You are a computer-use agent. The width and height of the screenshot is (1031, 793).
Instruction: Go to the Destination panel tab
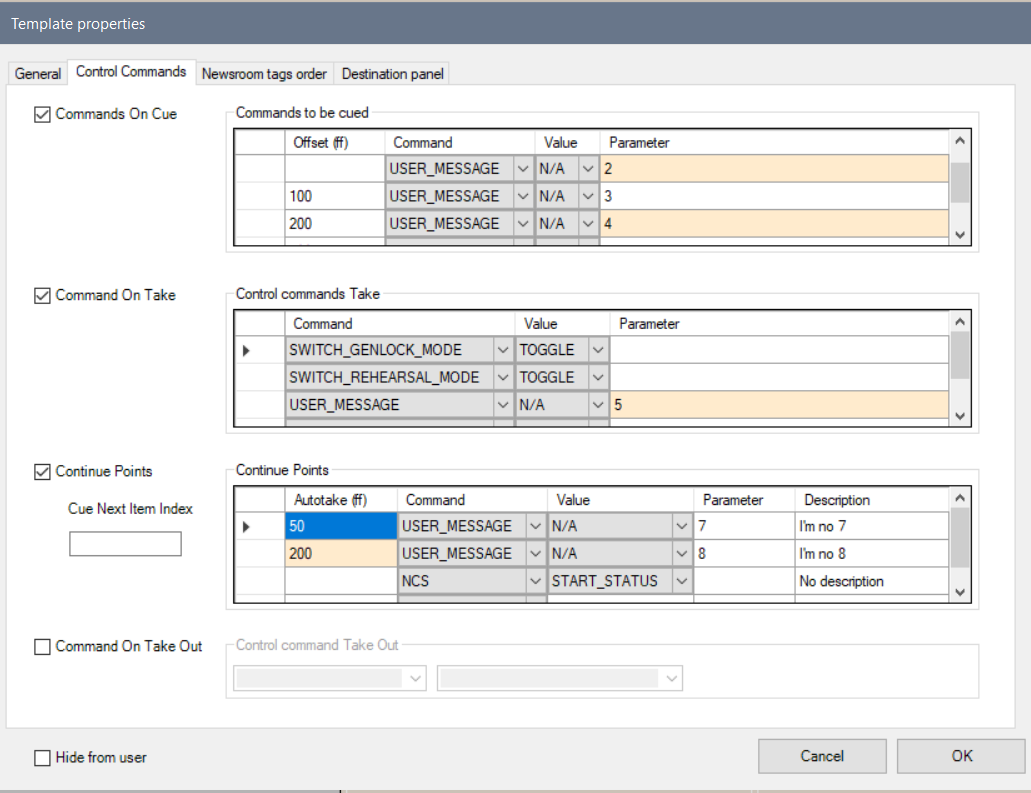[392, 74]
